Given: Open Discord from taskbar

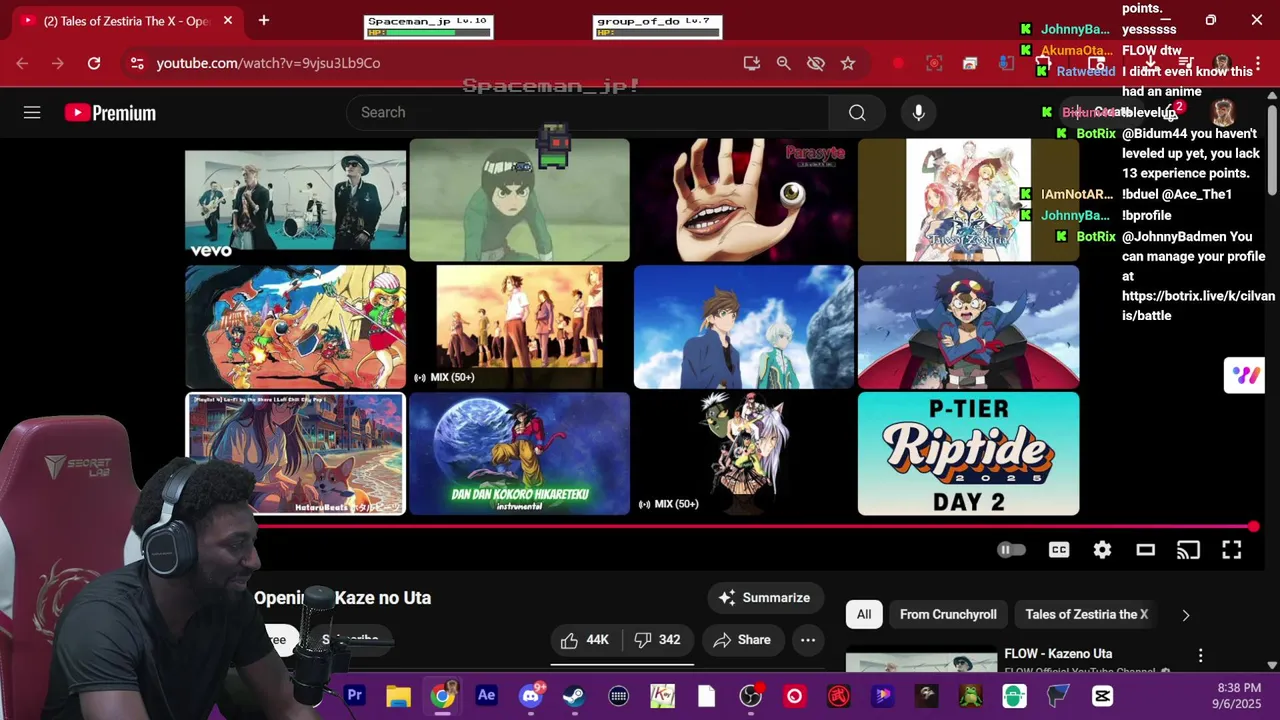Looking at the screenshot, I should [x=530, y=695].
